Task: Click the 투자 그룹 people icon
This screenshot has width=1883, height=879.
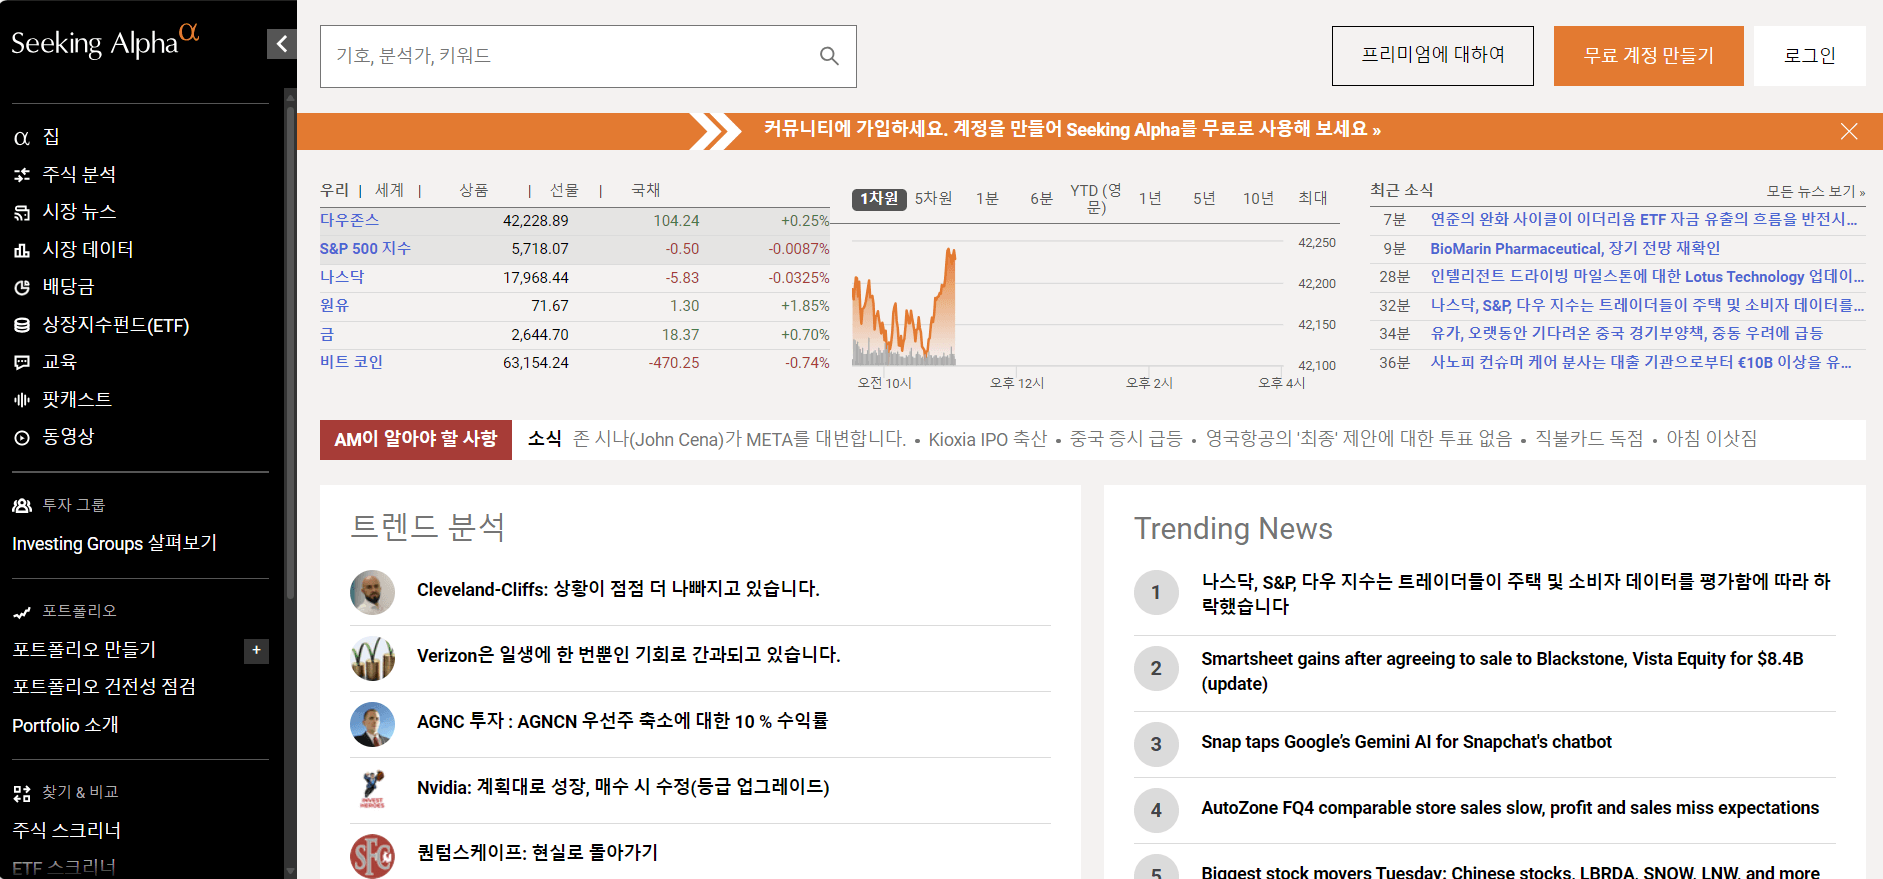Action: click(22, 506)
